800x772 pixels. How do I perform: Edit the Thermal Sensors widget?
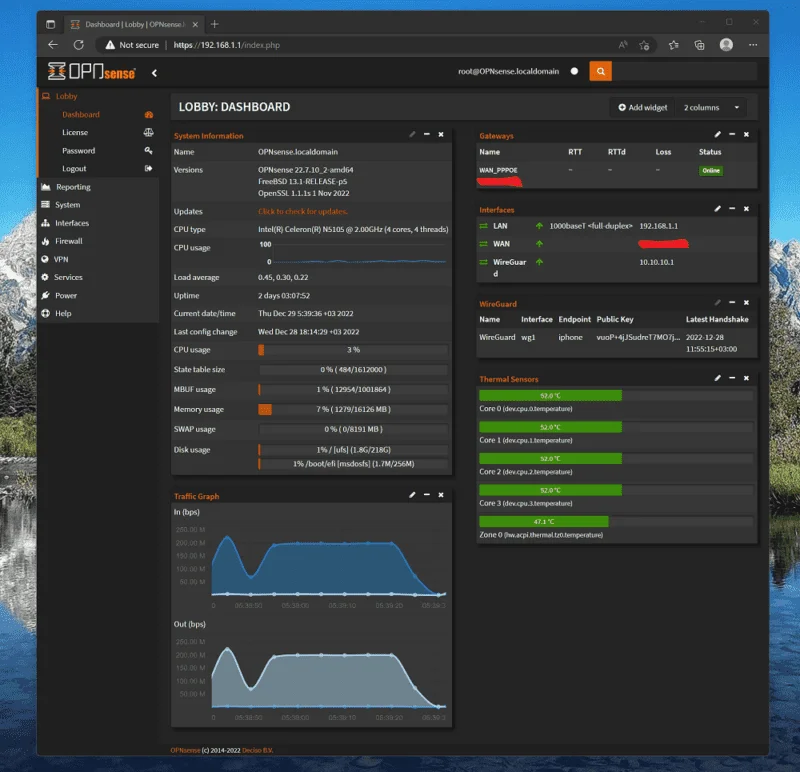tap(717, 378)
